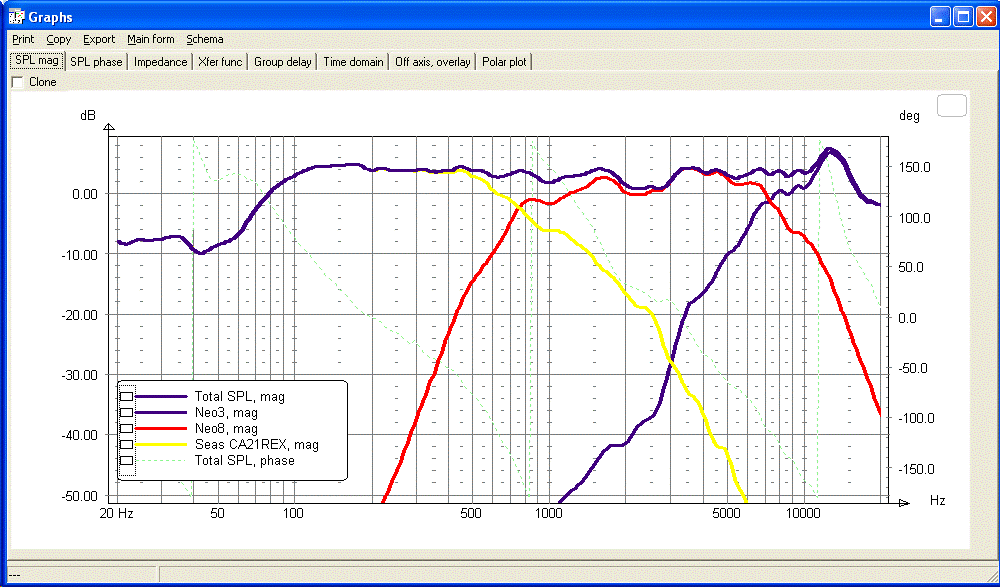
Task: Open the Export menu
Action: 99,40
